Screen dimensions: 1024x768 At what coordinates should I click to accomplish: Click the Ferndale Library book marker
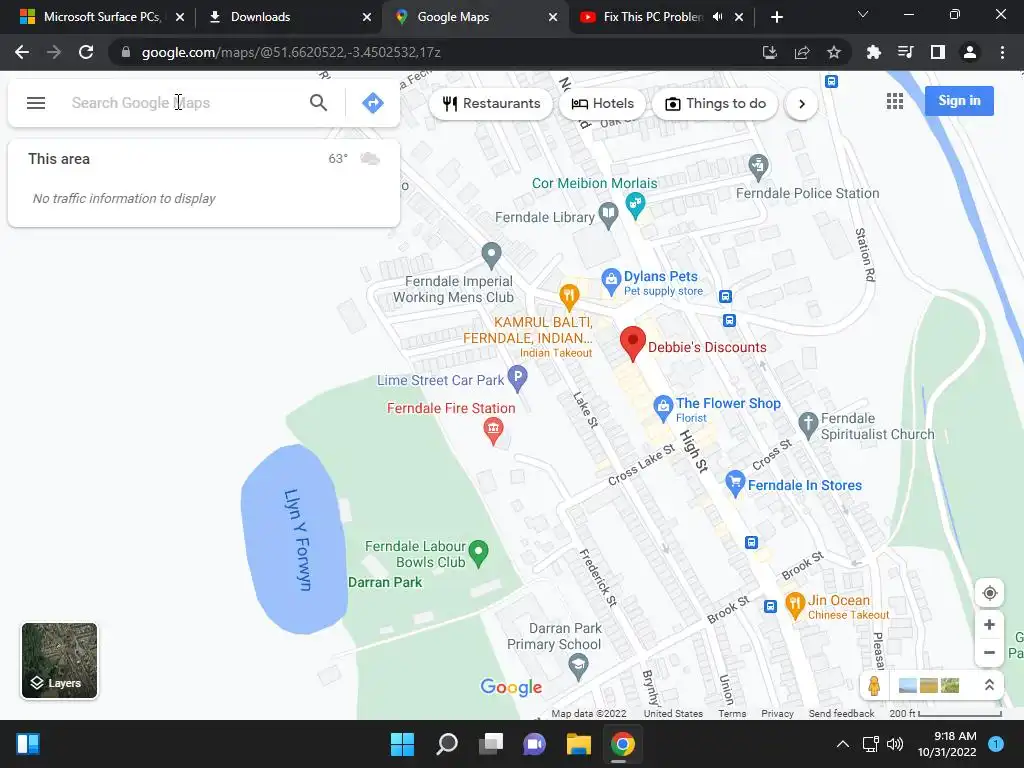tap(608, 216)
